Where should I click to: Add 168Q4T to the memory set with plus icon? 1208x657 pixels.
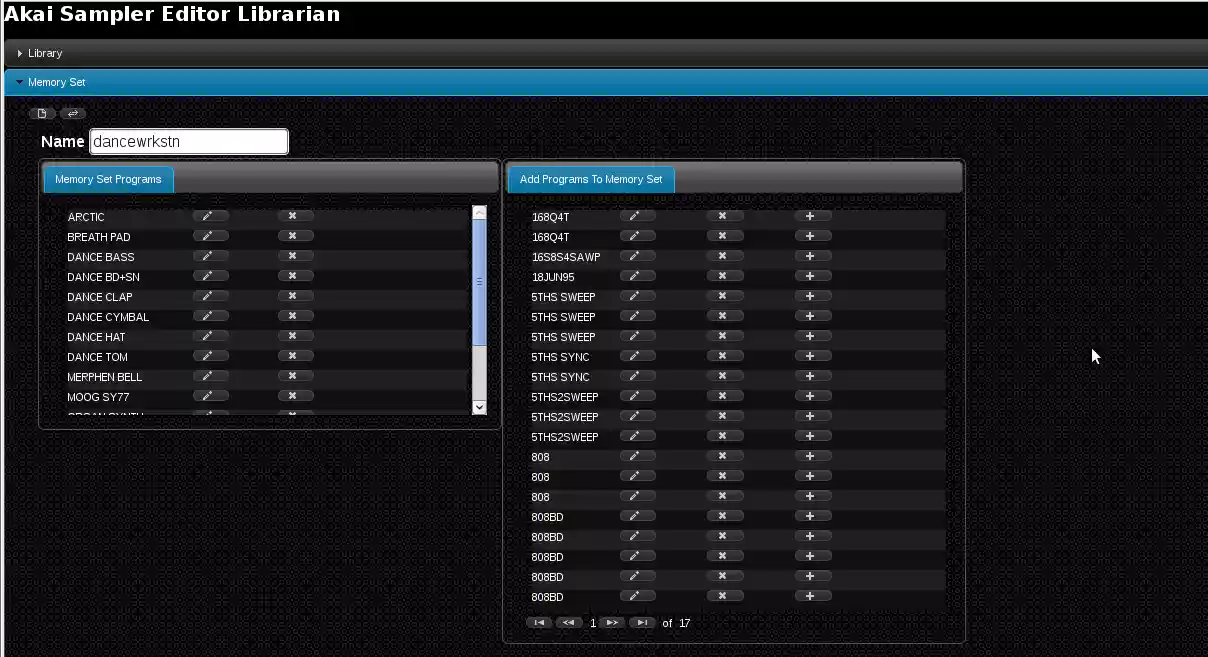coord(813,215)
